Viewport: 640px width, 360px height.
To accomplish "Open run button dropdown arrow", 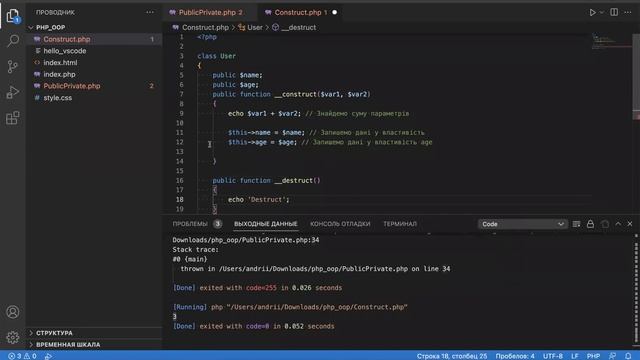I will (602, 13).
